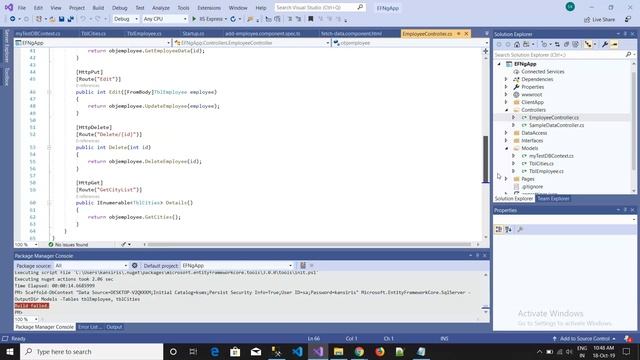The image size is (640, 360).
Task: Open Microsoft Edge from the taskbar
Action: click(x=215, y=351)
